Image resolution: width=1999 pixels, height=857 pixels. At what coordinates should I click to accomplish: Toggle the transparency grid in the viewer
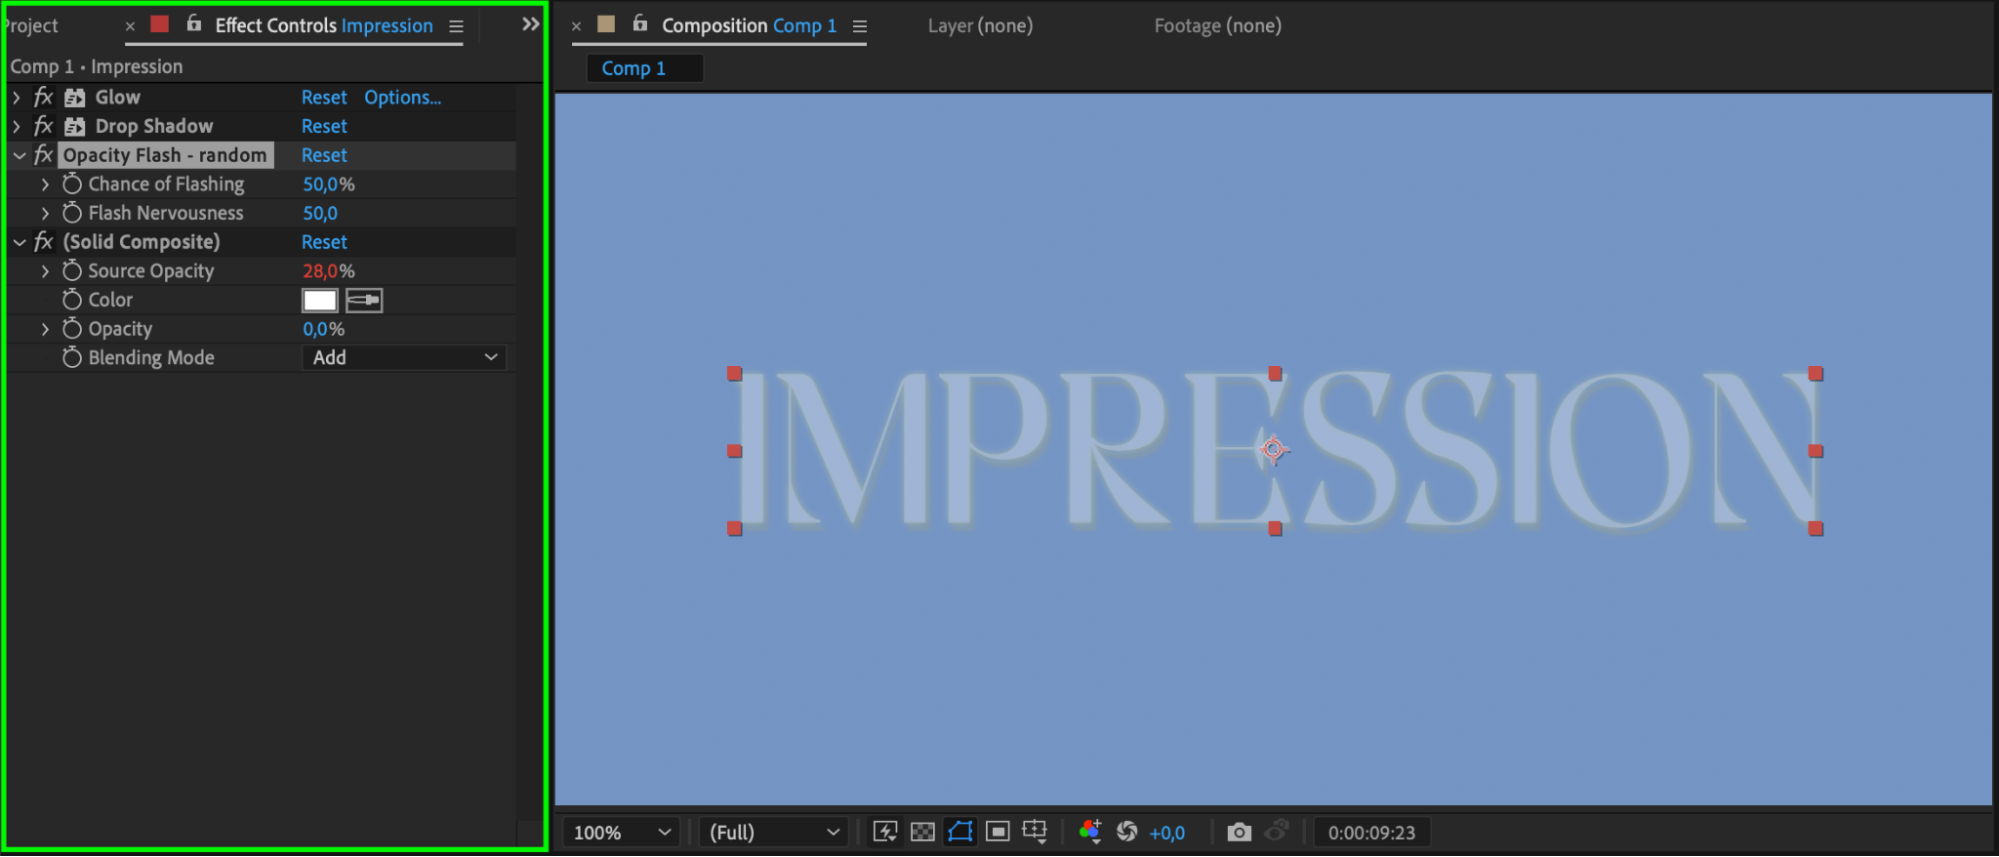(x=923, y=832)
